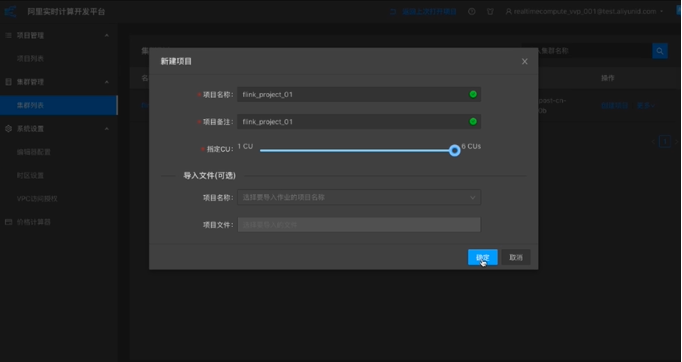Click the user avatar icon in header
682x362 pixels.
(x=508, y=12)
